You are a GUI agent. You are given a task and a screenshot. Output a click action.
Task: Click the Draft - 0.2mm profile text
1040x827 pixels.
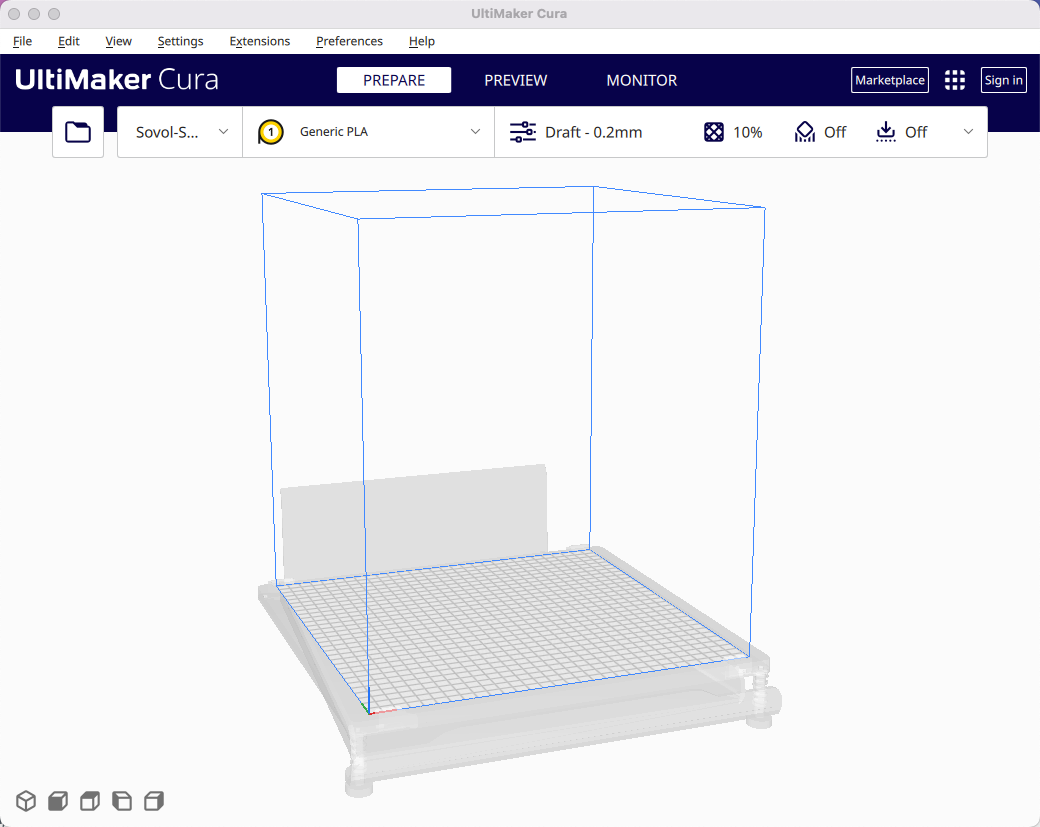coord(594,132)
